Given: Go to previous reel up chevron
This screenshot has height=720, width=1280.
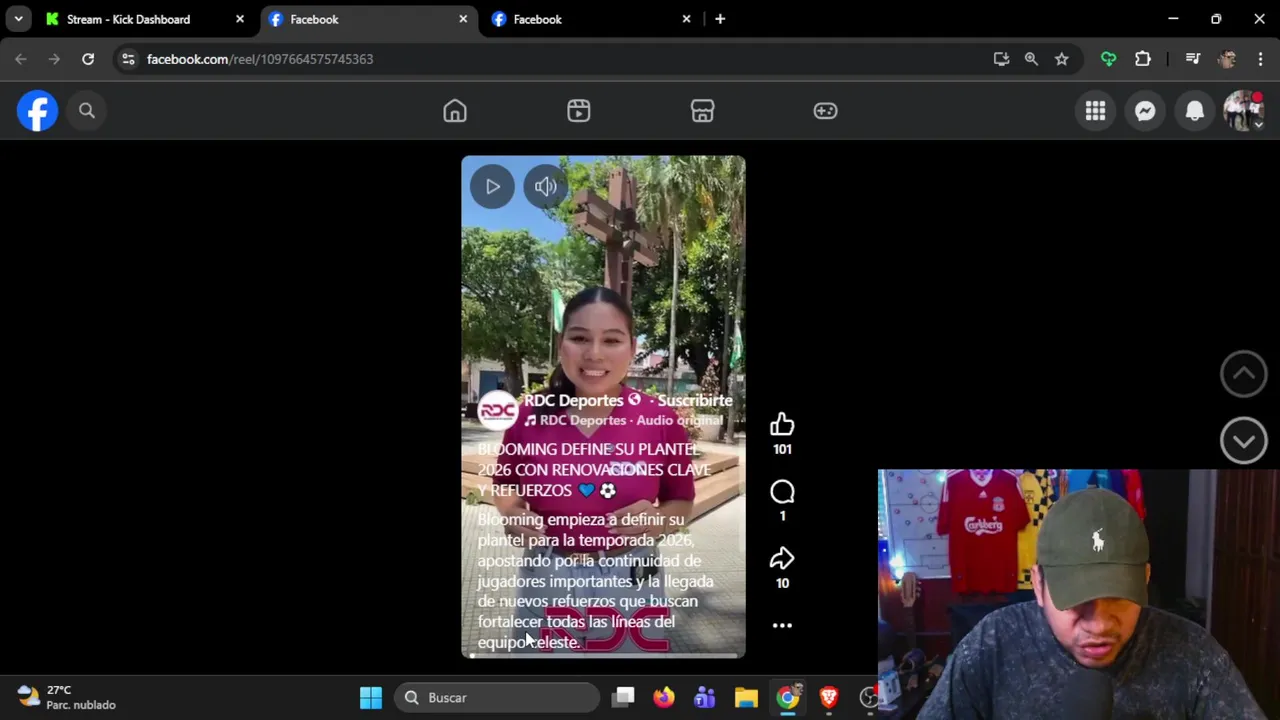Looking at the screenshot, I should [x=1243, y=374].
